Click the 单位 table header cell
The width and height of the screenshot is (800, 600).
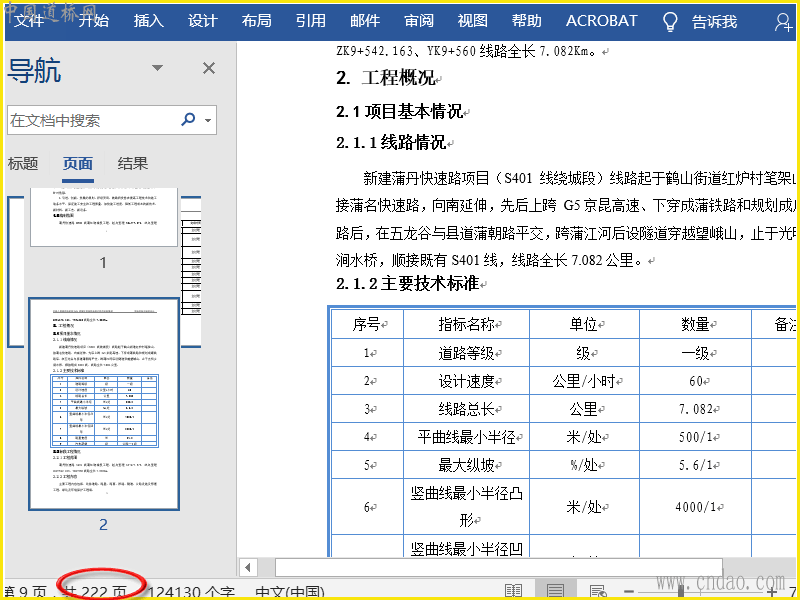[x=584, y=324]
